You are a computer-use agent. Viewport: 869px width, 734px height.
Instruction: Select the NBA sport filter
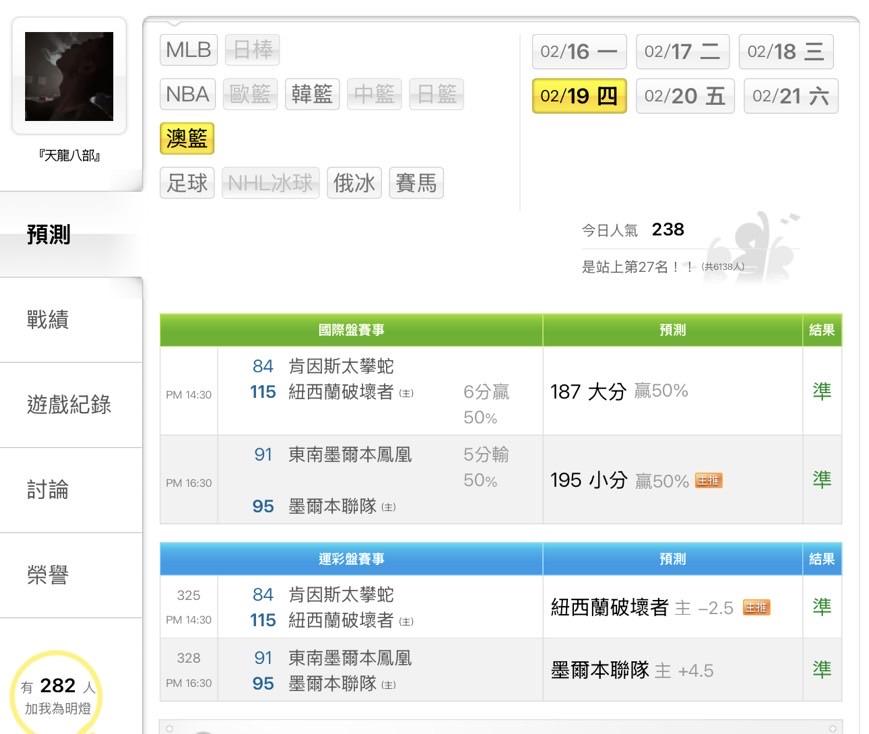[188, 94]
